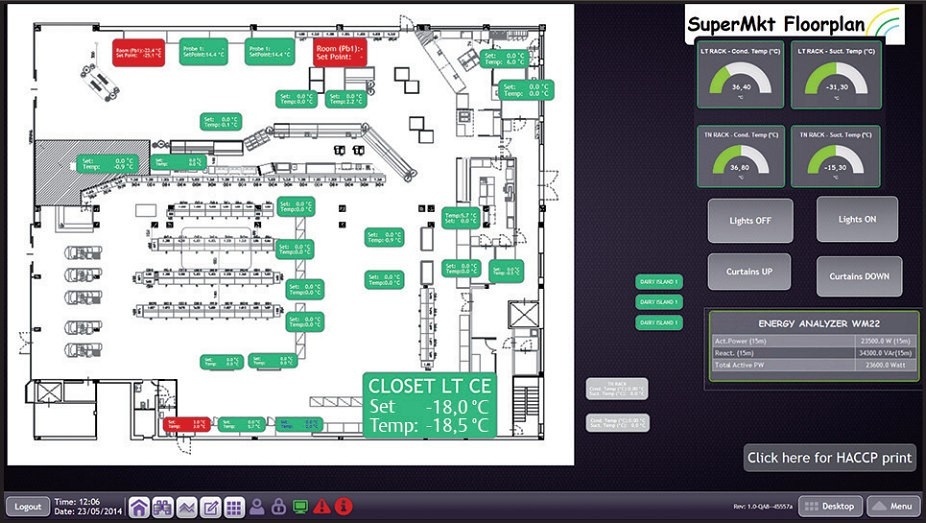Click the green monitor status icon
This screenshot has height=523, width=926.
[x=300, y=506]
